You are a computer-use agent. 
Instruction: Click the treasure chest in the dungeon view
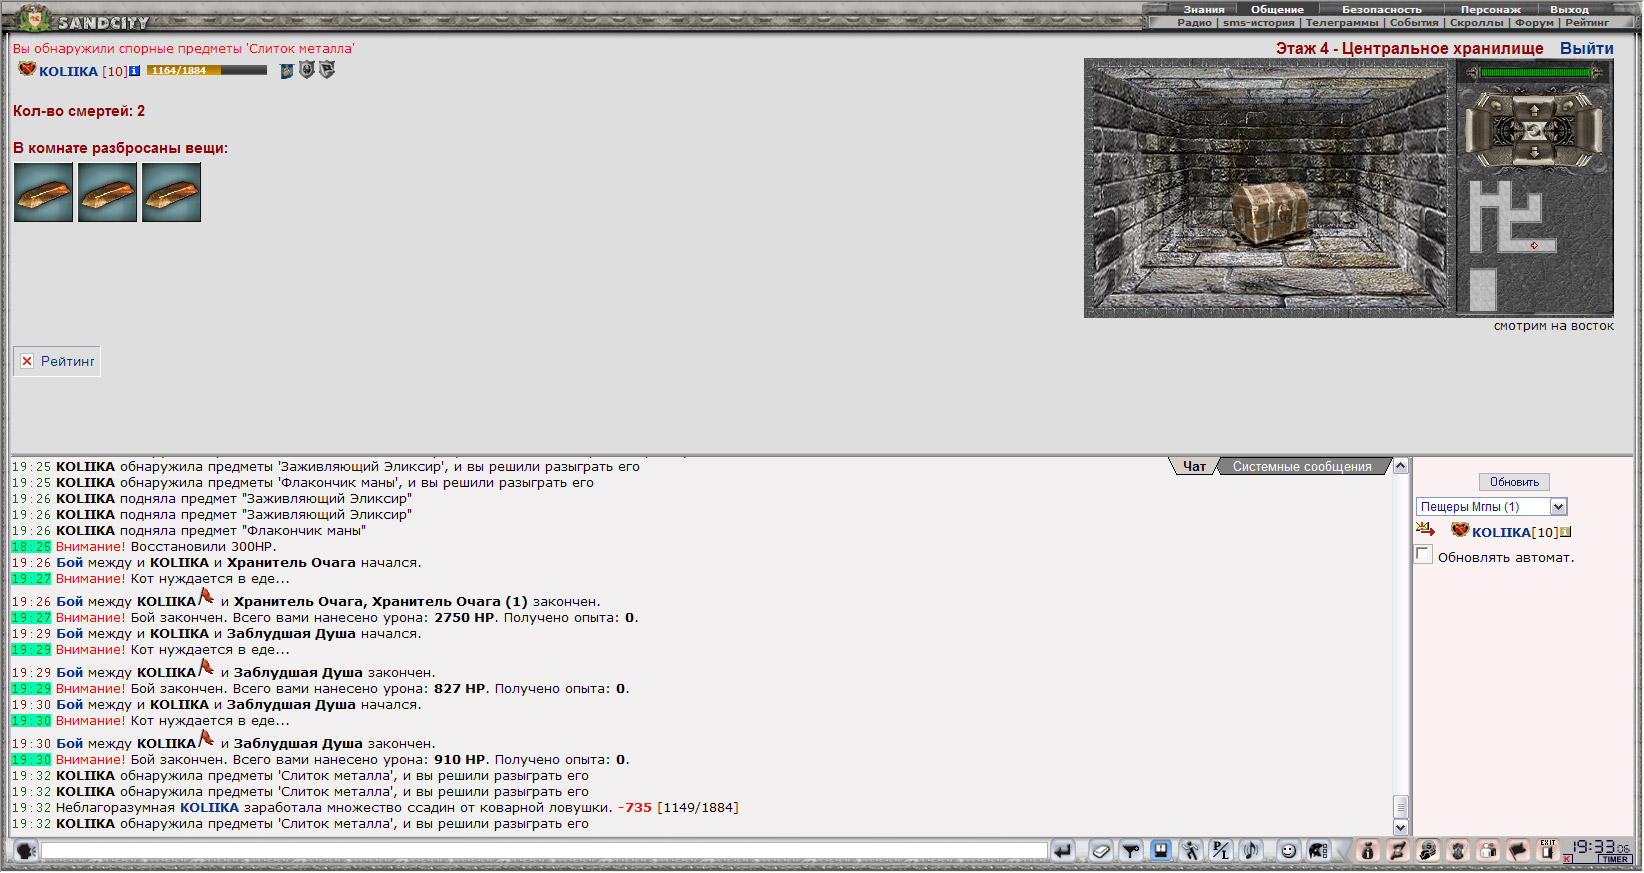[x=1269, y=212]
